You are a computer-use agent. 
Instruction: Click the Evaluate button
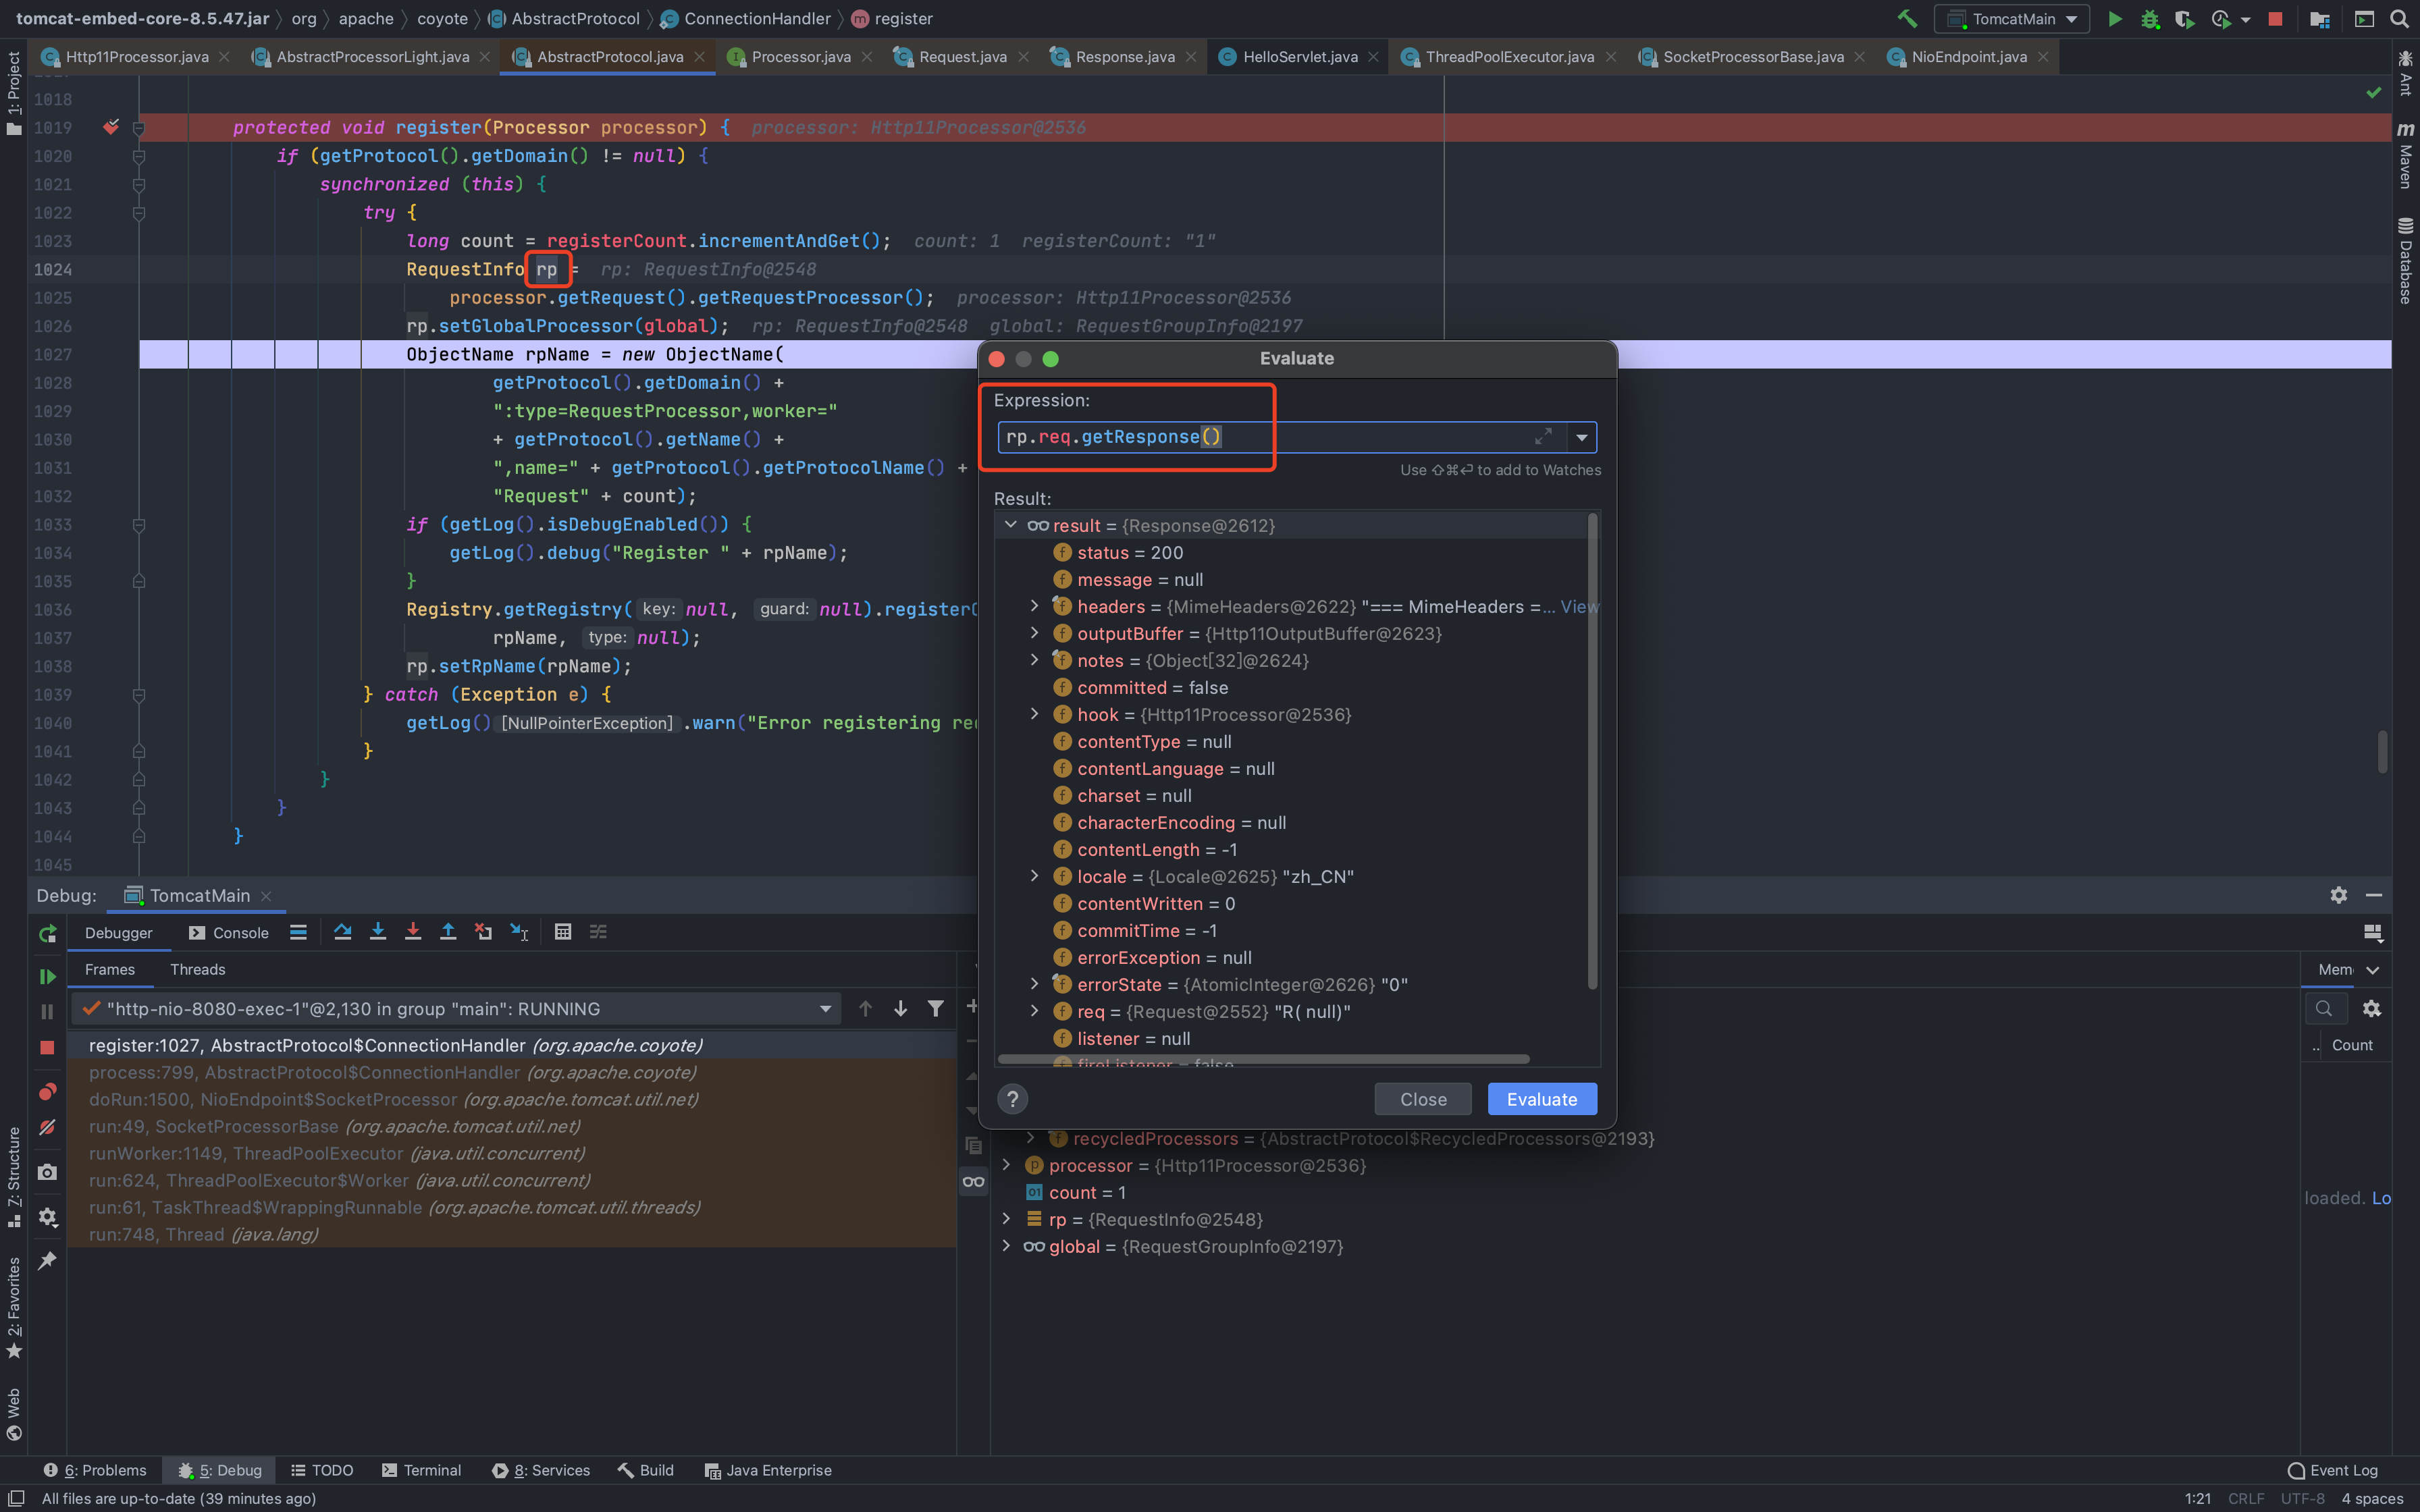tap(1541, 1099)
